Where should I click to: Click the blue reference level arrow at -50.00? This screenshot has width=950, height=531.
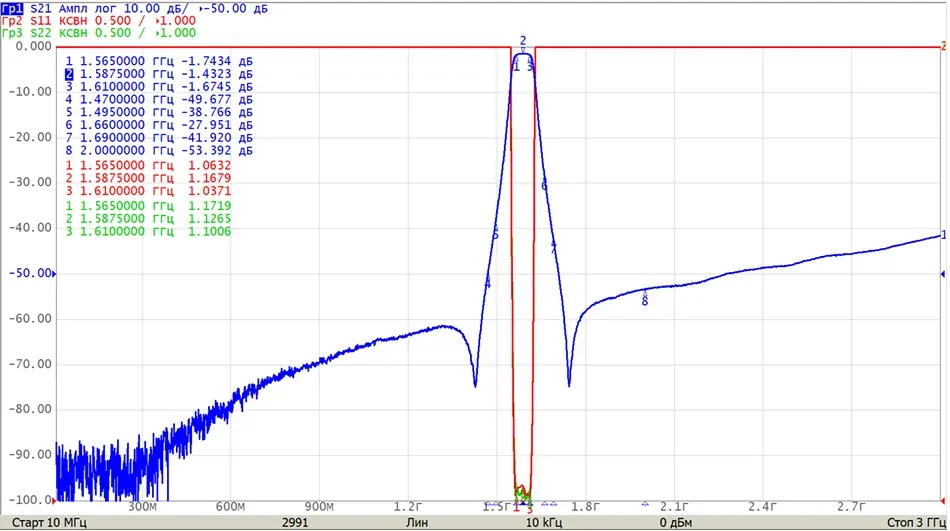54,274
